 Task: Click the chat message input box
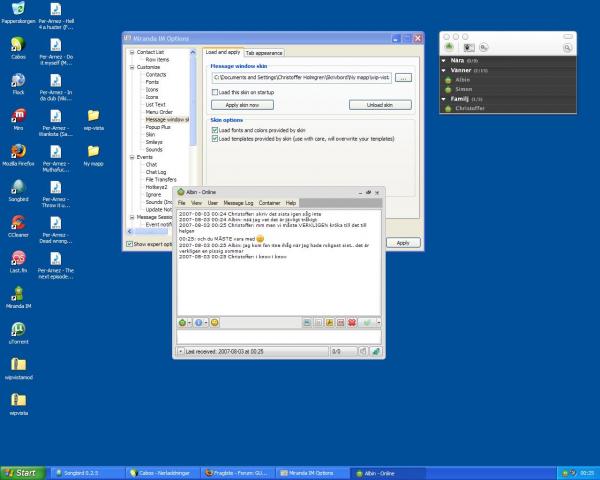tap(279, 337)
